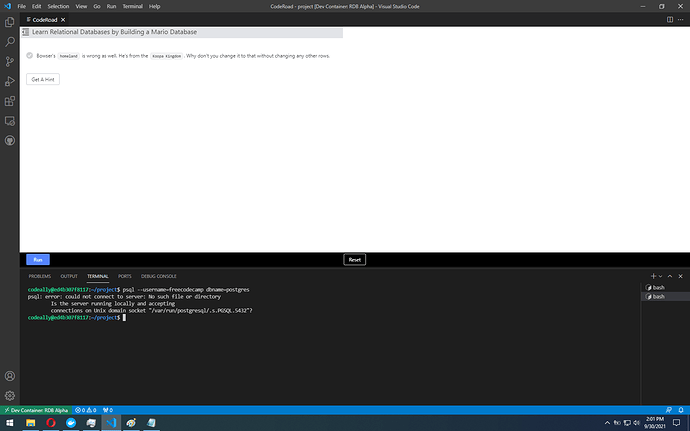Open the Help menu
This screenshot has width=690, height=431.
154,6
